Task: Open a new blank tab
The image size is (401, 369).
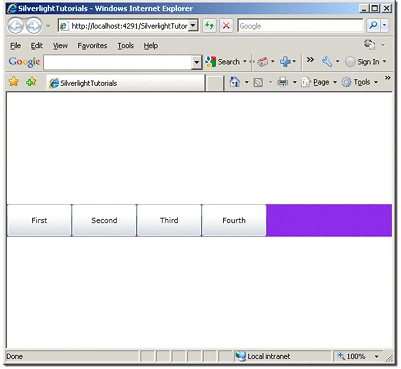Action: pos(215,83)
